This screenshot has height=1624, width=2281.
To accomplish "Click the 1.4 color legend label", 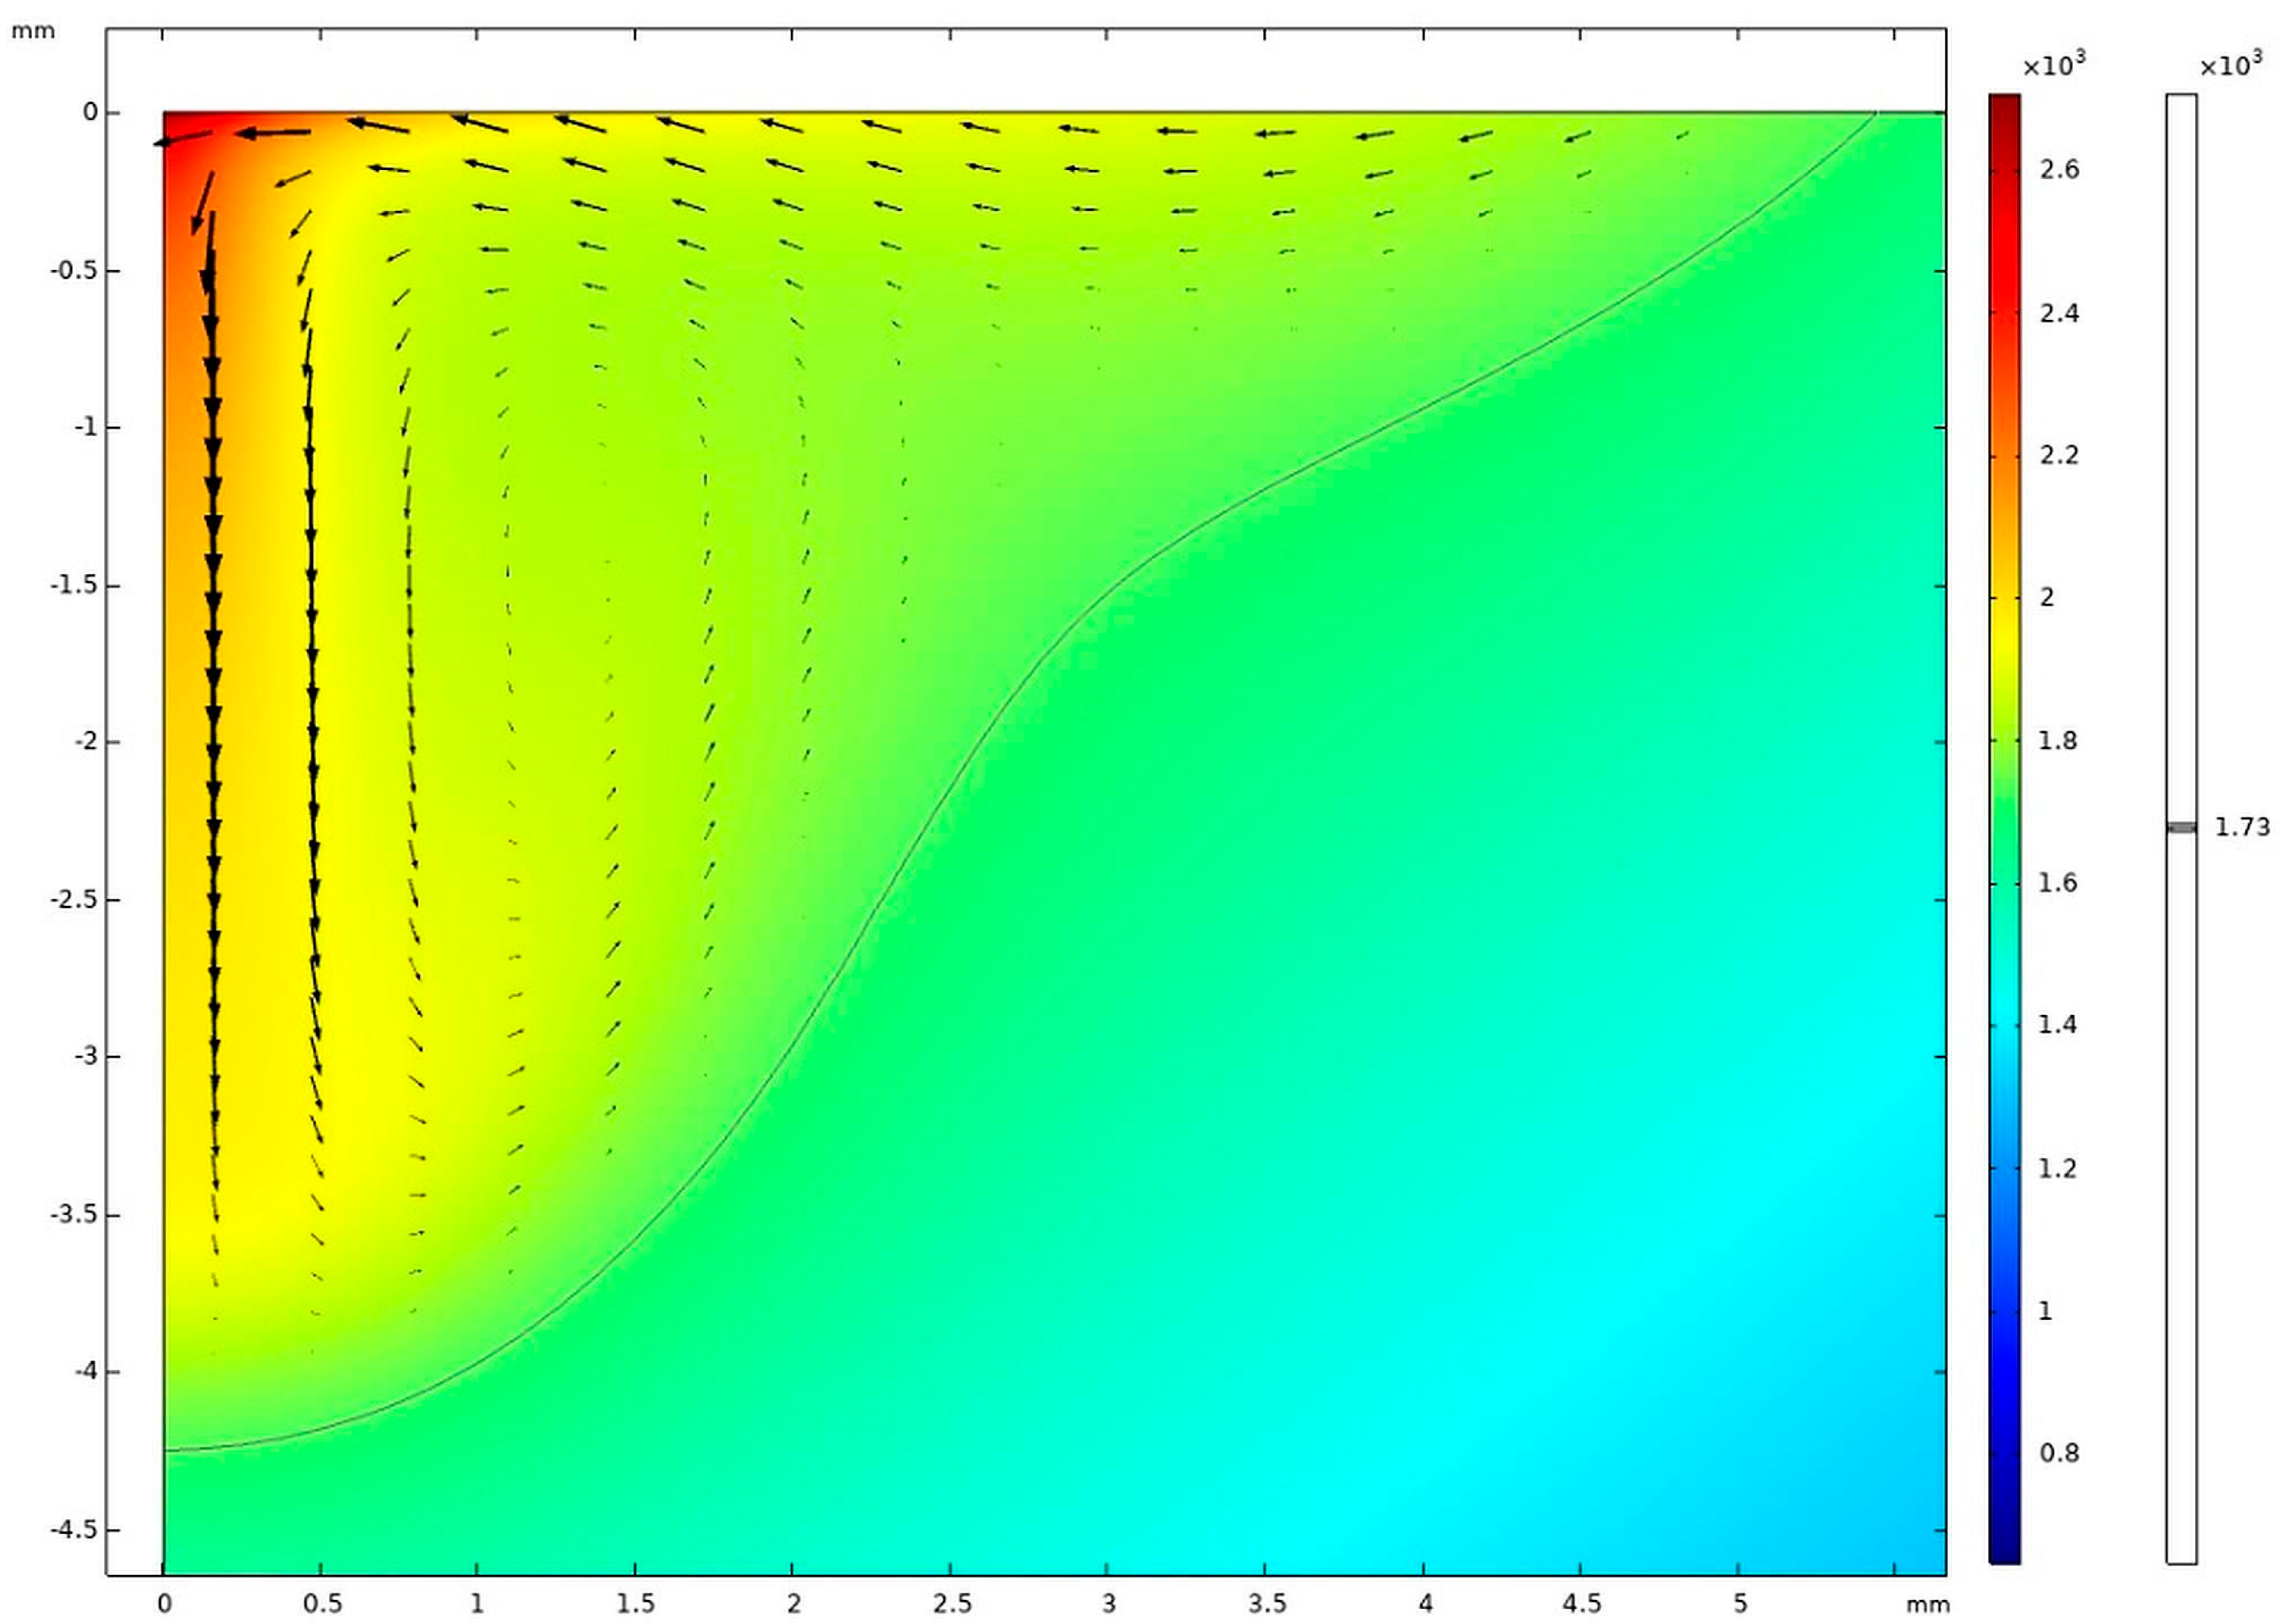I will click(2058, 1025).
